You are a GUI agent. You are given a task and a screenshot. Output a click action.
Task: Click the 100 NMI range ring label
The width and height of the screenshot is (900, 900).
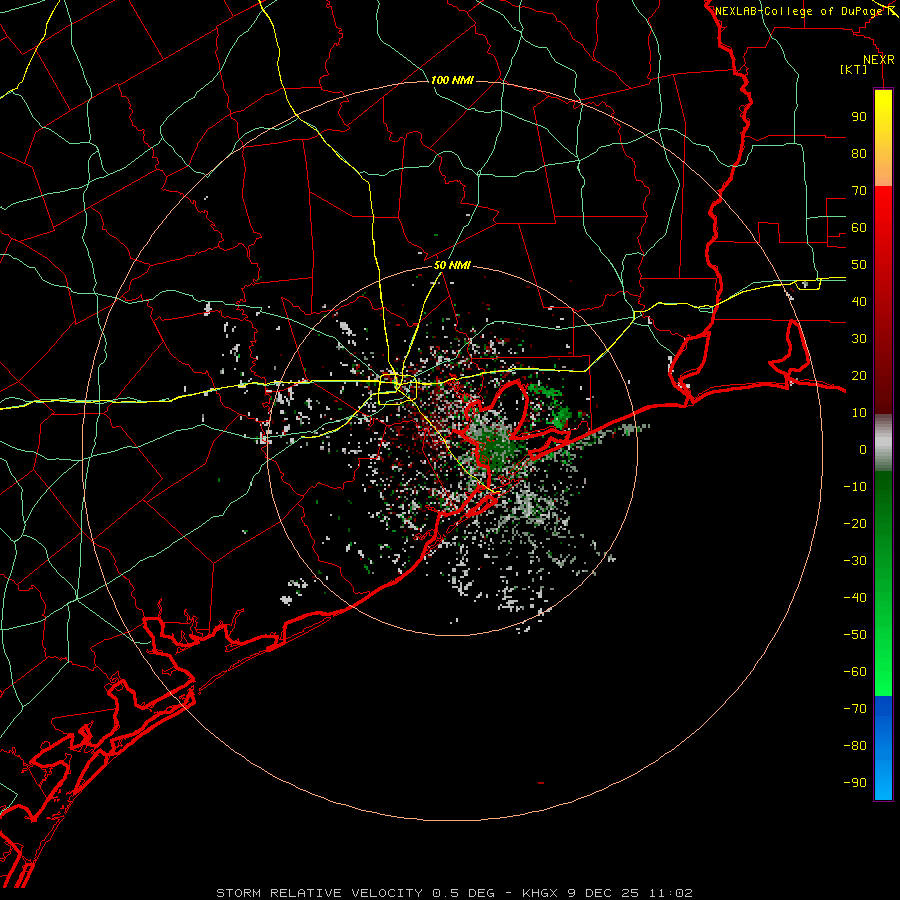pyautogui.click(x=452, y=80)
